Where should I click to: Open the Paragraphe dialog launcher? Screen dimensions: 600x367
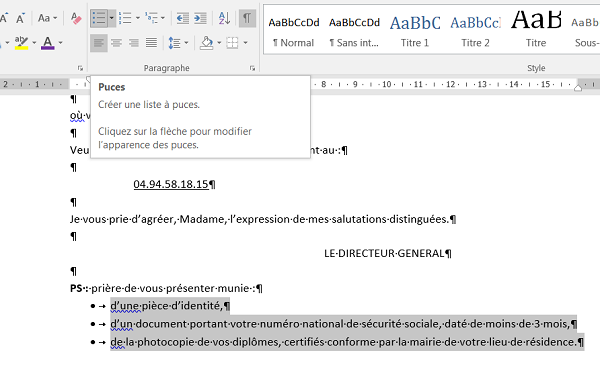(x=252, y=68)
